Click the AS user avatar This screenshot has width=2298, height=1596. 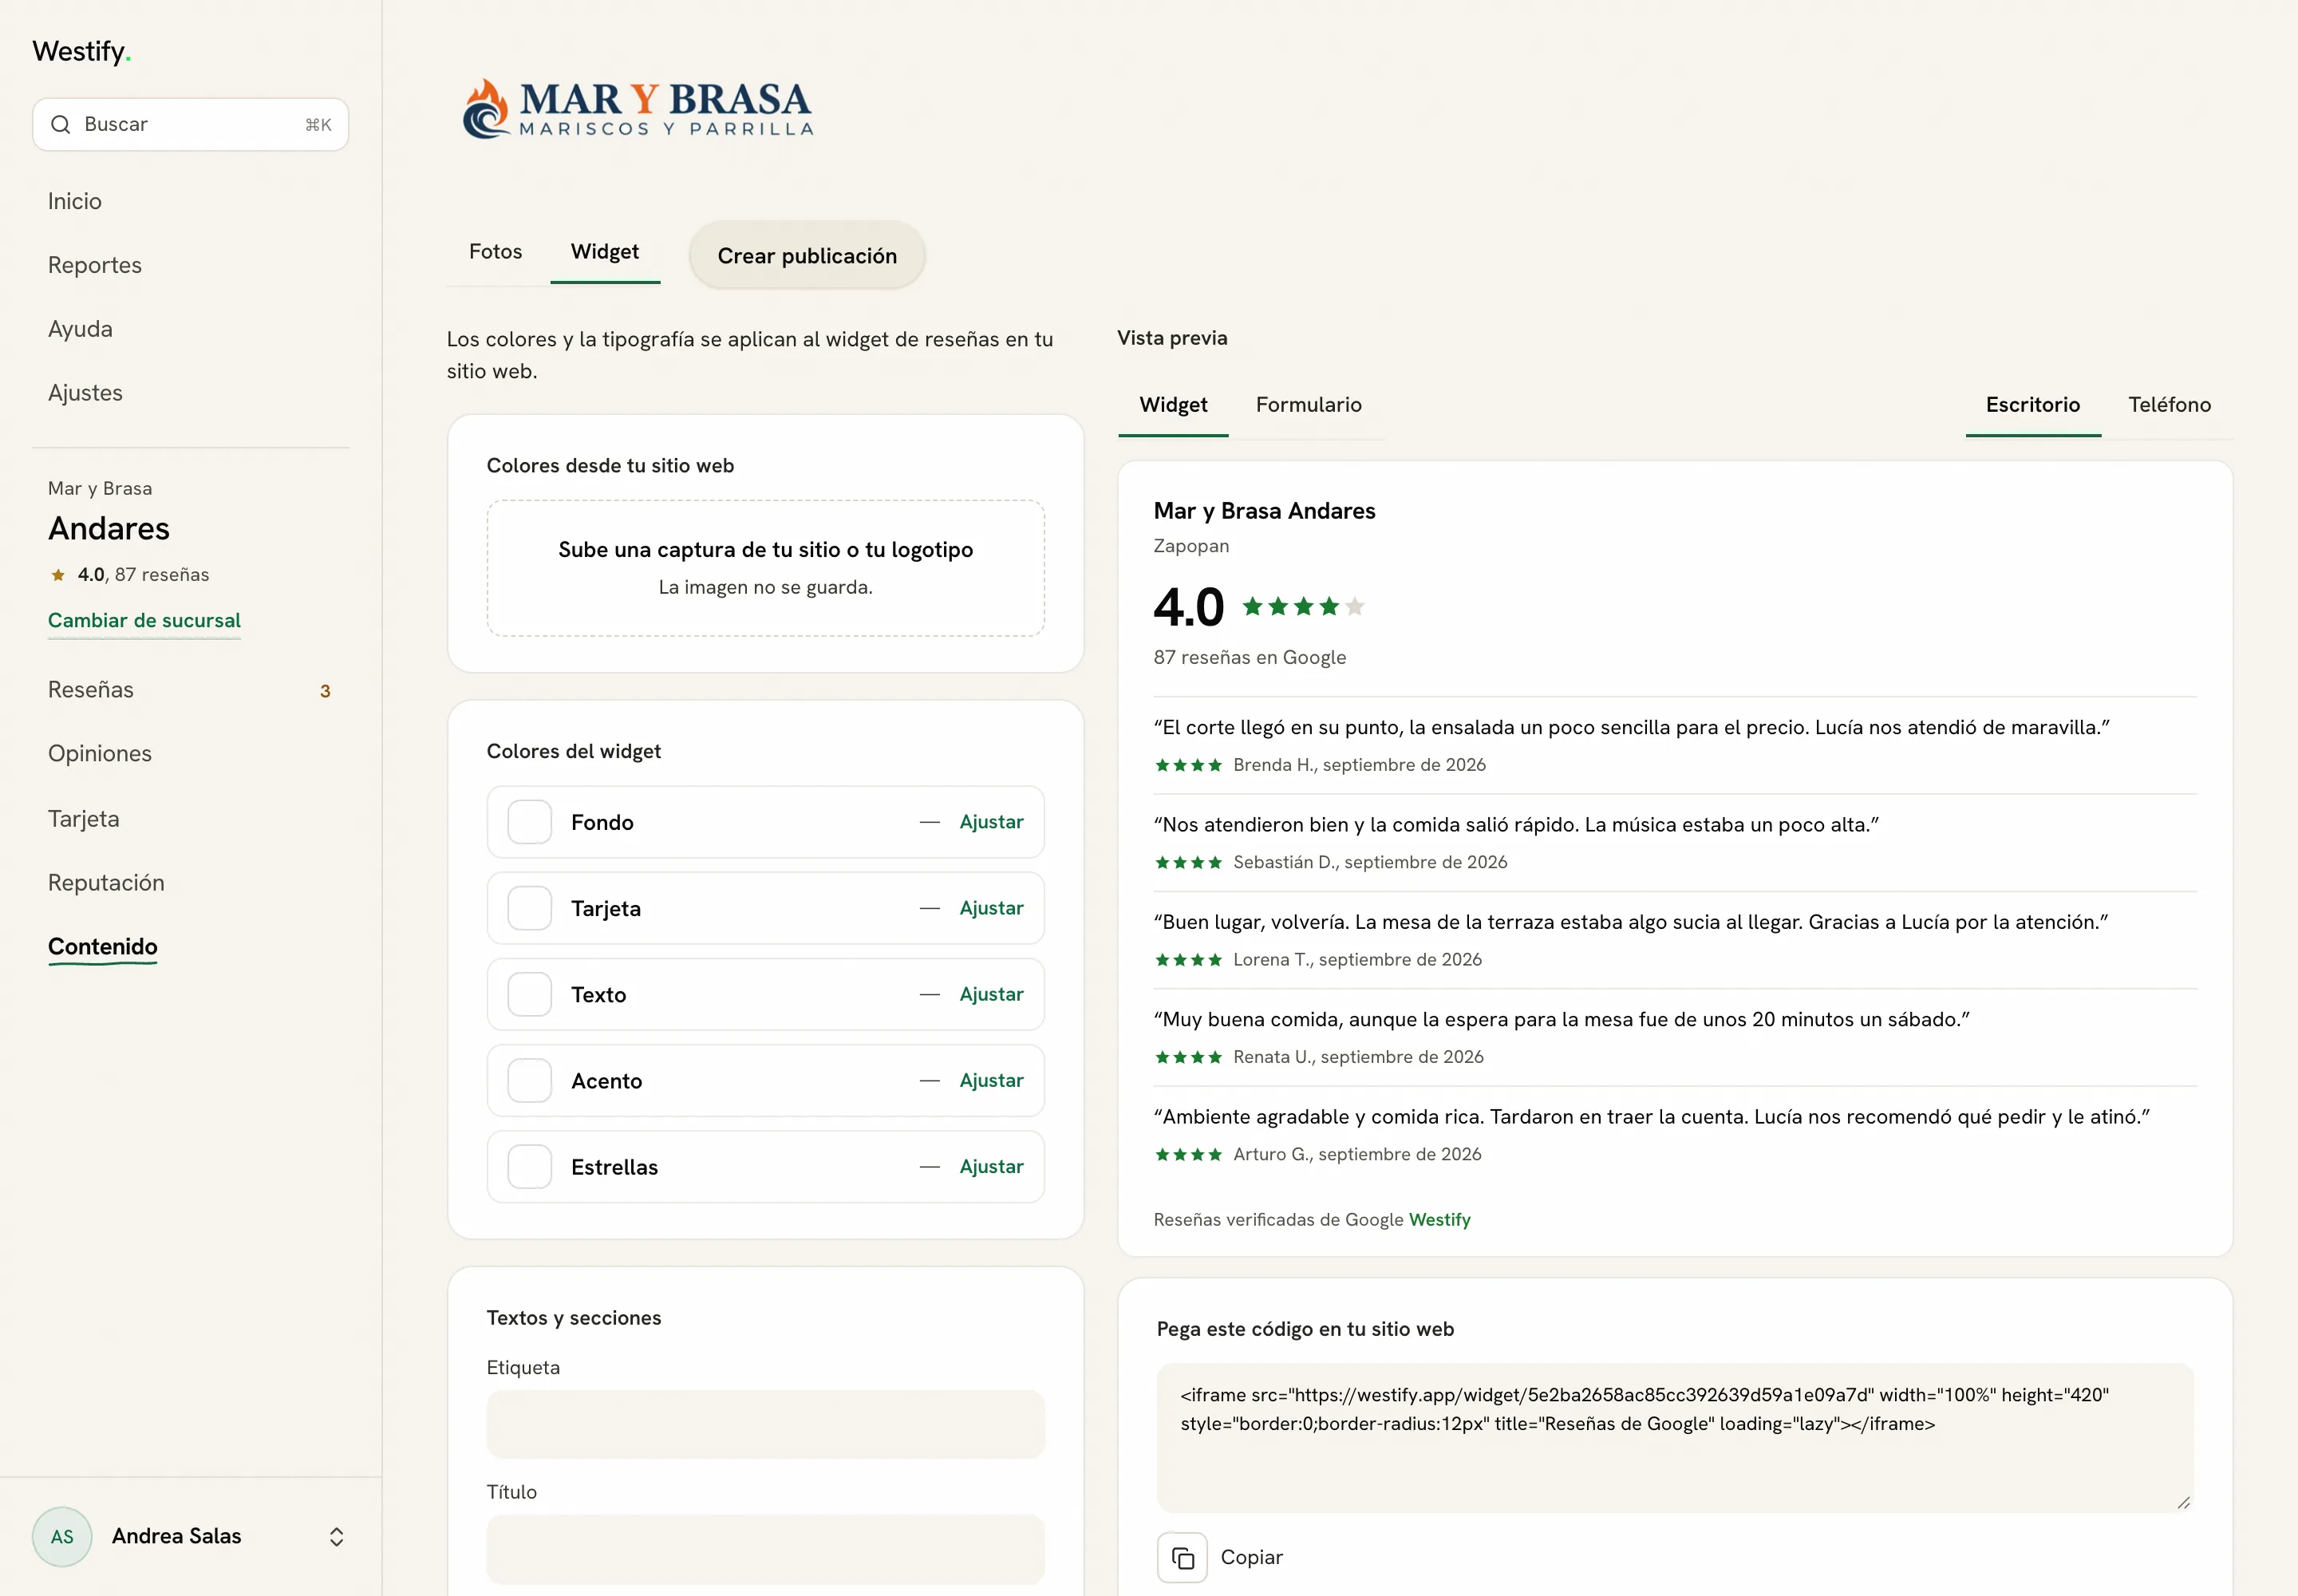click(x=62, y=1536)
